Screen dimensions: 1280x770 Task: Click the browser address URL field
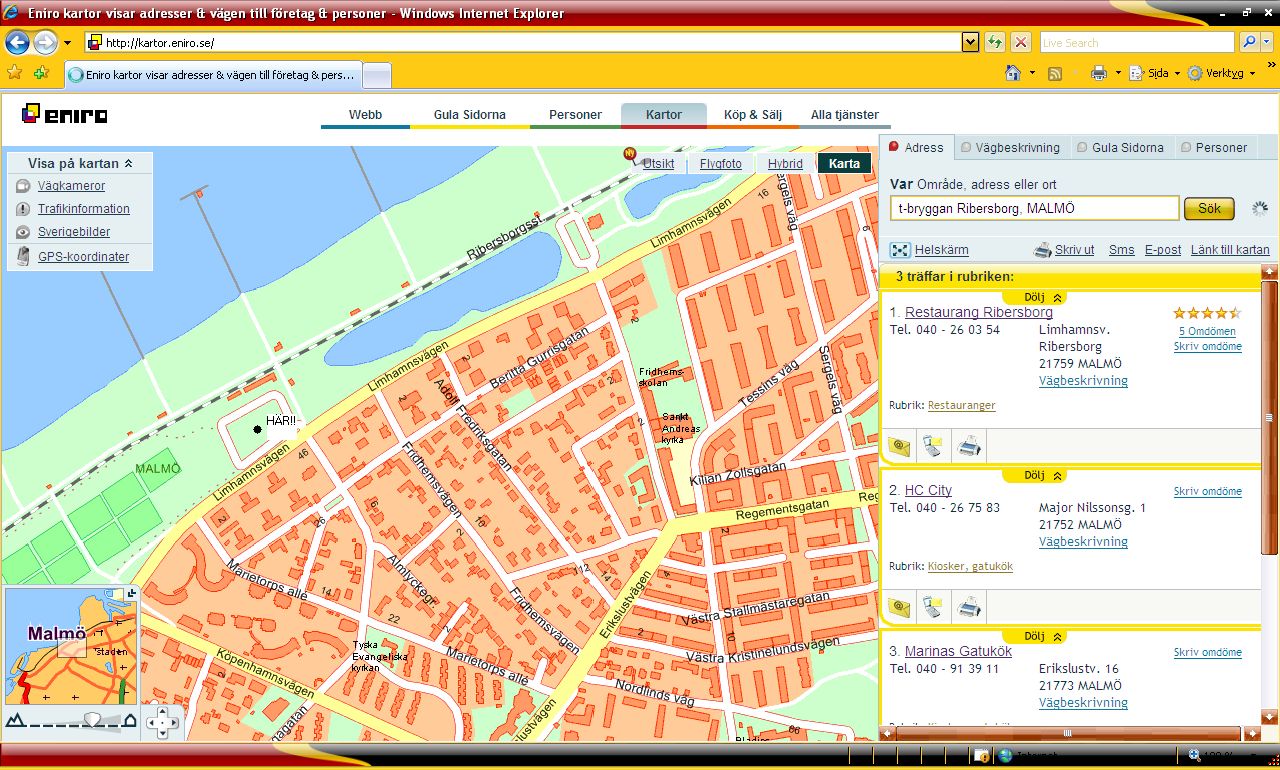522,42
